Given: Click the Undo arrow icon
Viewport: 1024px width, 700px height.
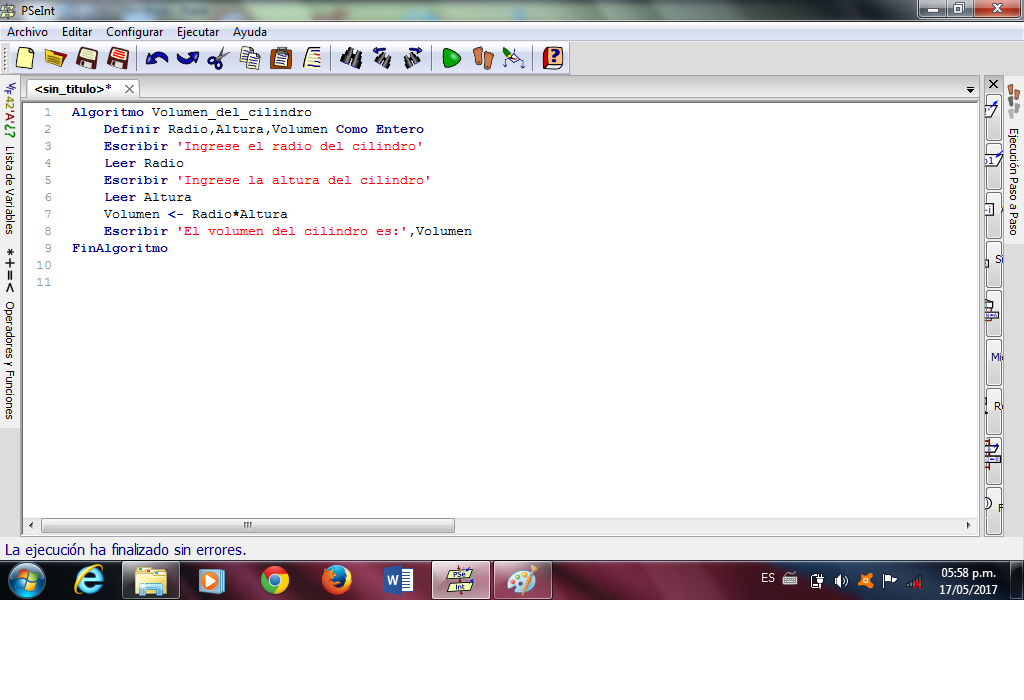Looking at the screenshot, I should pos(156,58).
